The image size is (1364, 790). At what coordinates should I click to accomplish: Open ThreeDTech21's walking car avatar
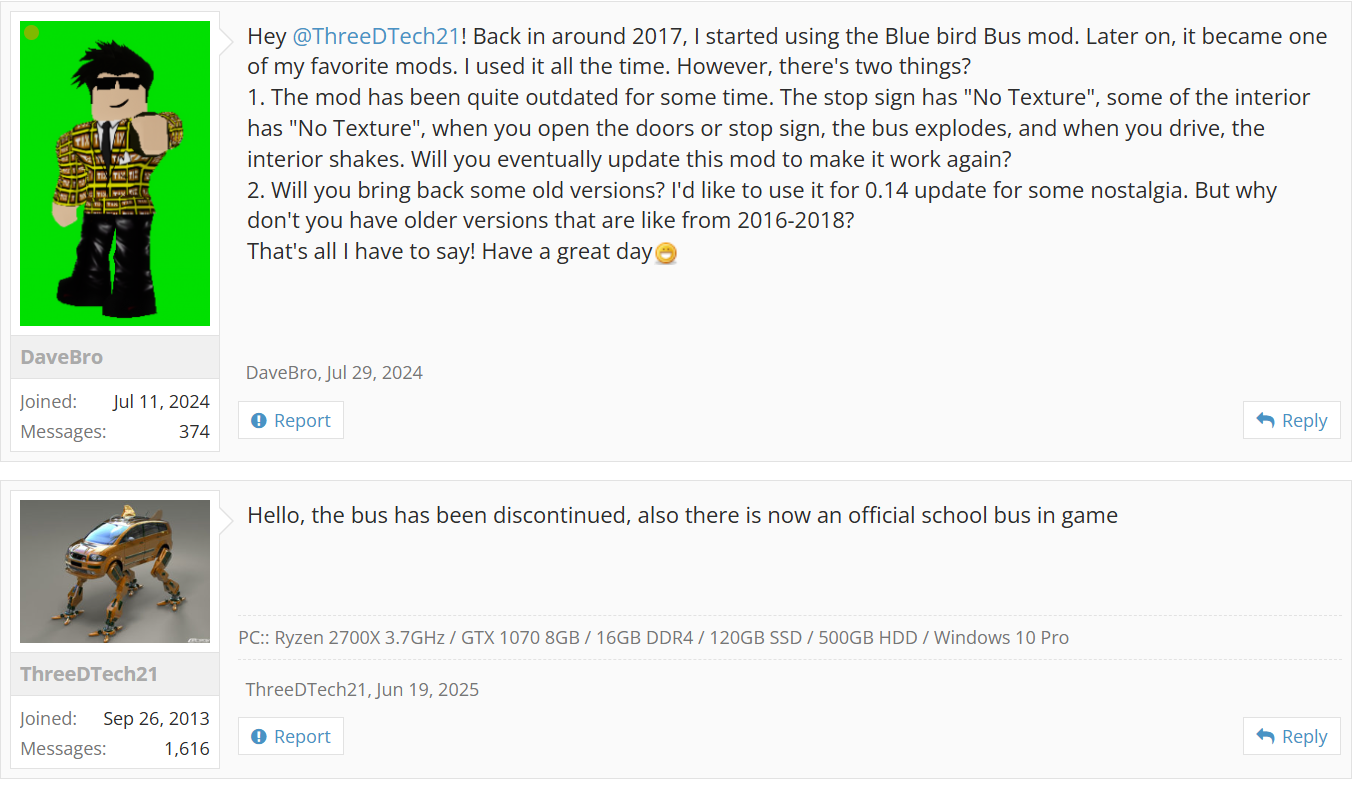tap(115, 572)
